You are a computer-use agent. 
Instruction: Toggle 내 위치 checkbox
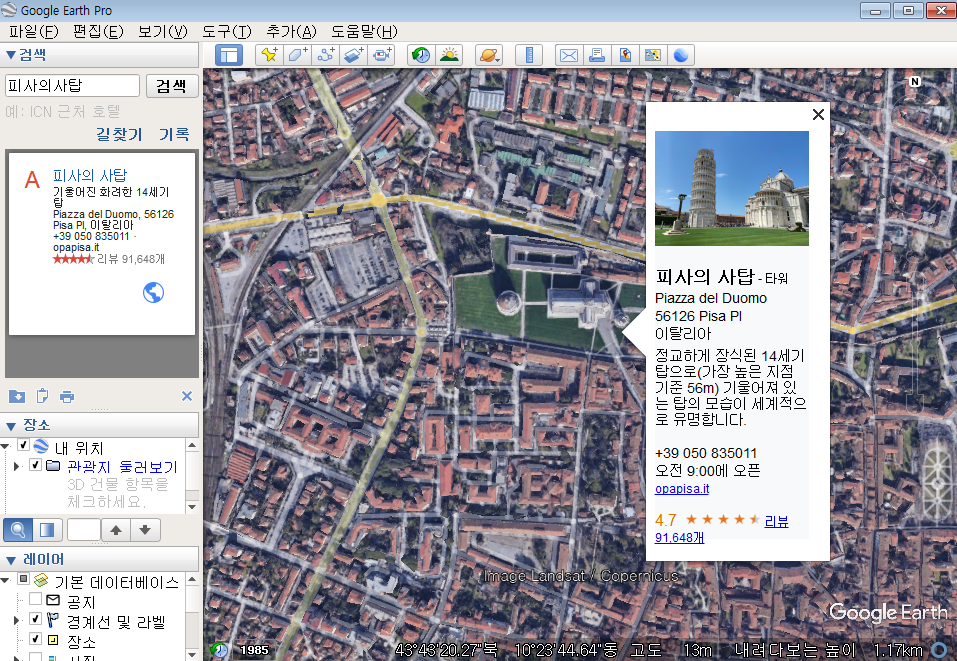coord(23,445)
